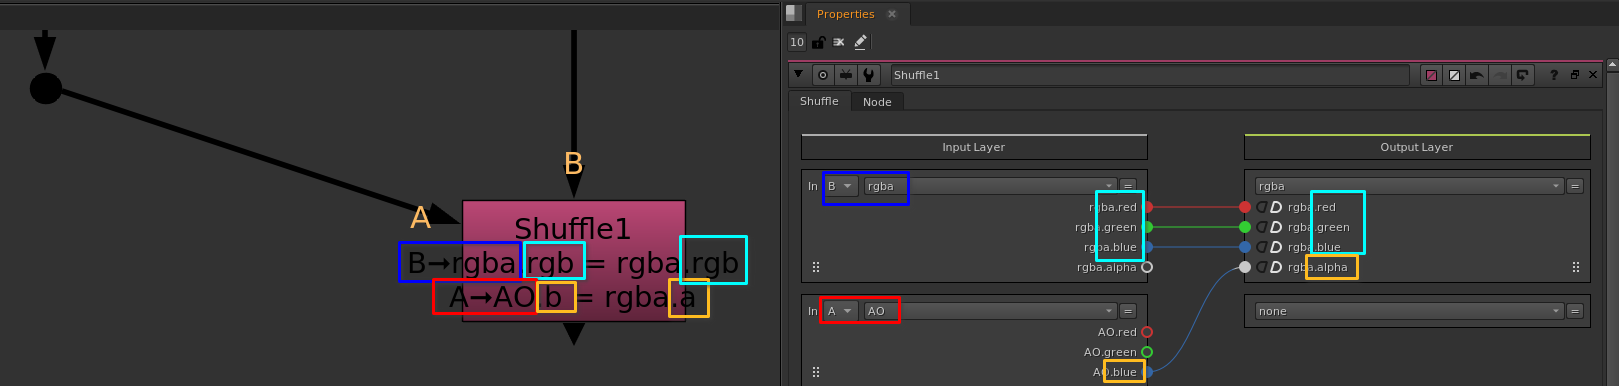This screenshot has height=386, width=1619.
Task: Open the rgba output layer dropdown
Action: pyautogui.click(x=1409, y=186)
